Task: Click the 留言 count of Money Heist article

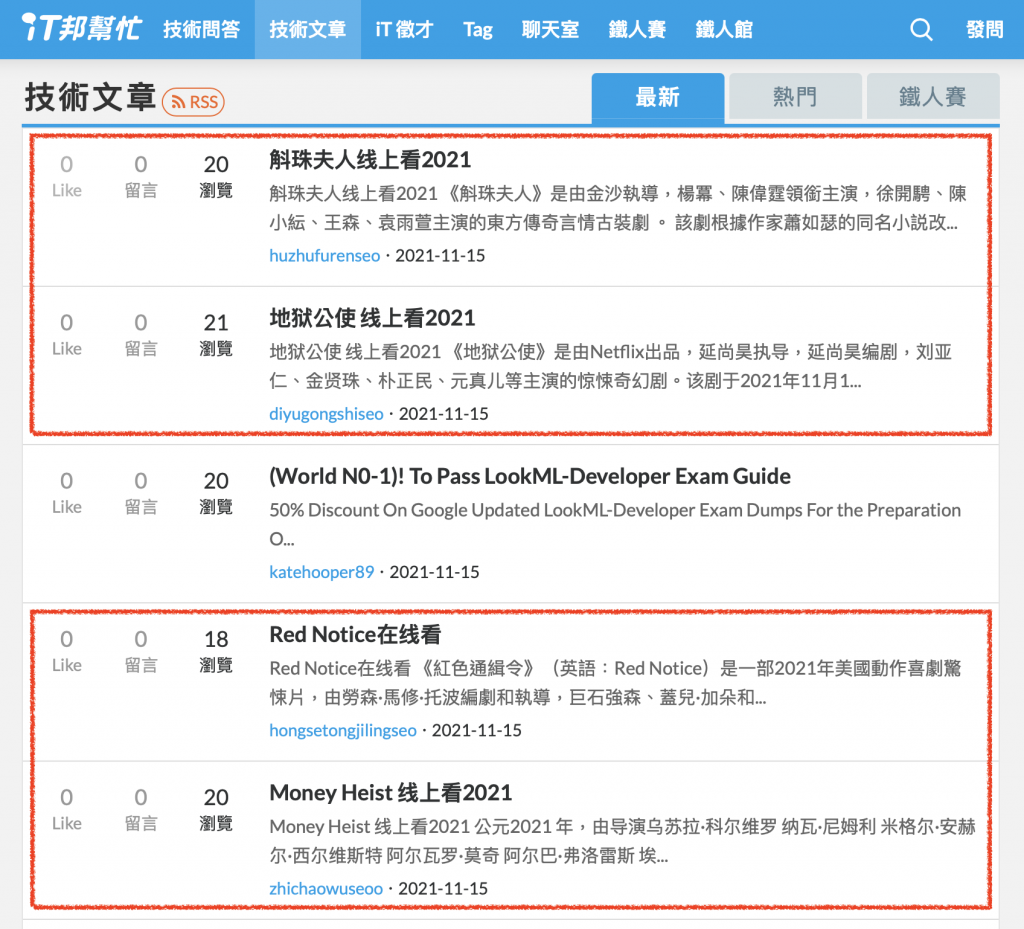Action: 140,808
